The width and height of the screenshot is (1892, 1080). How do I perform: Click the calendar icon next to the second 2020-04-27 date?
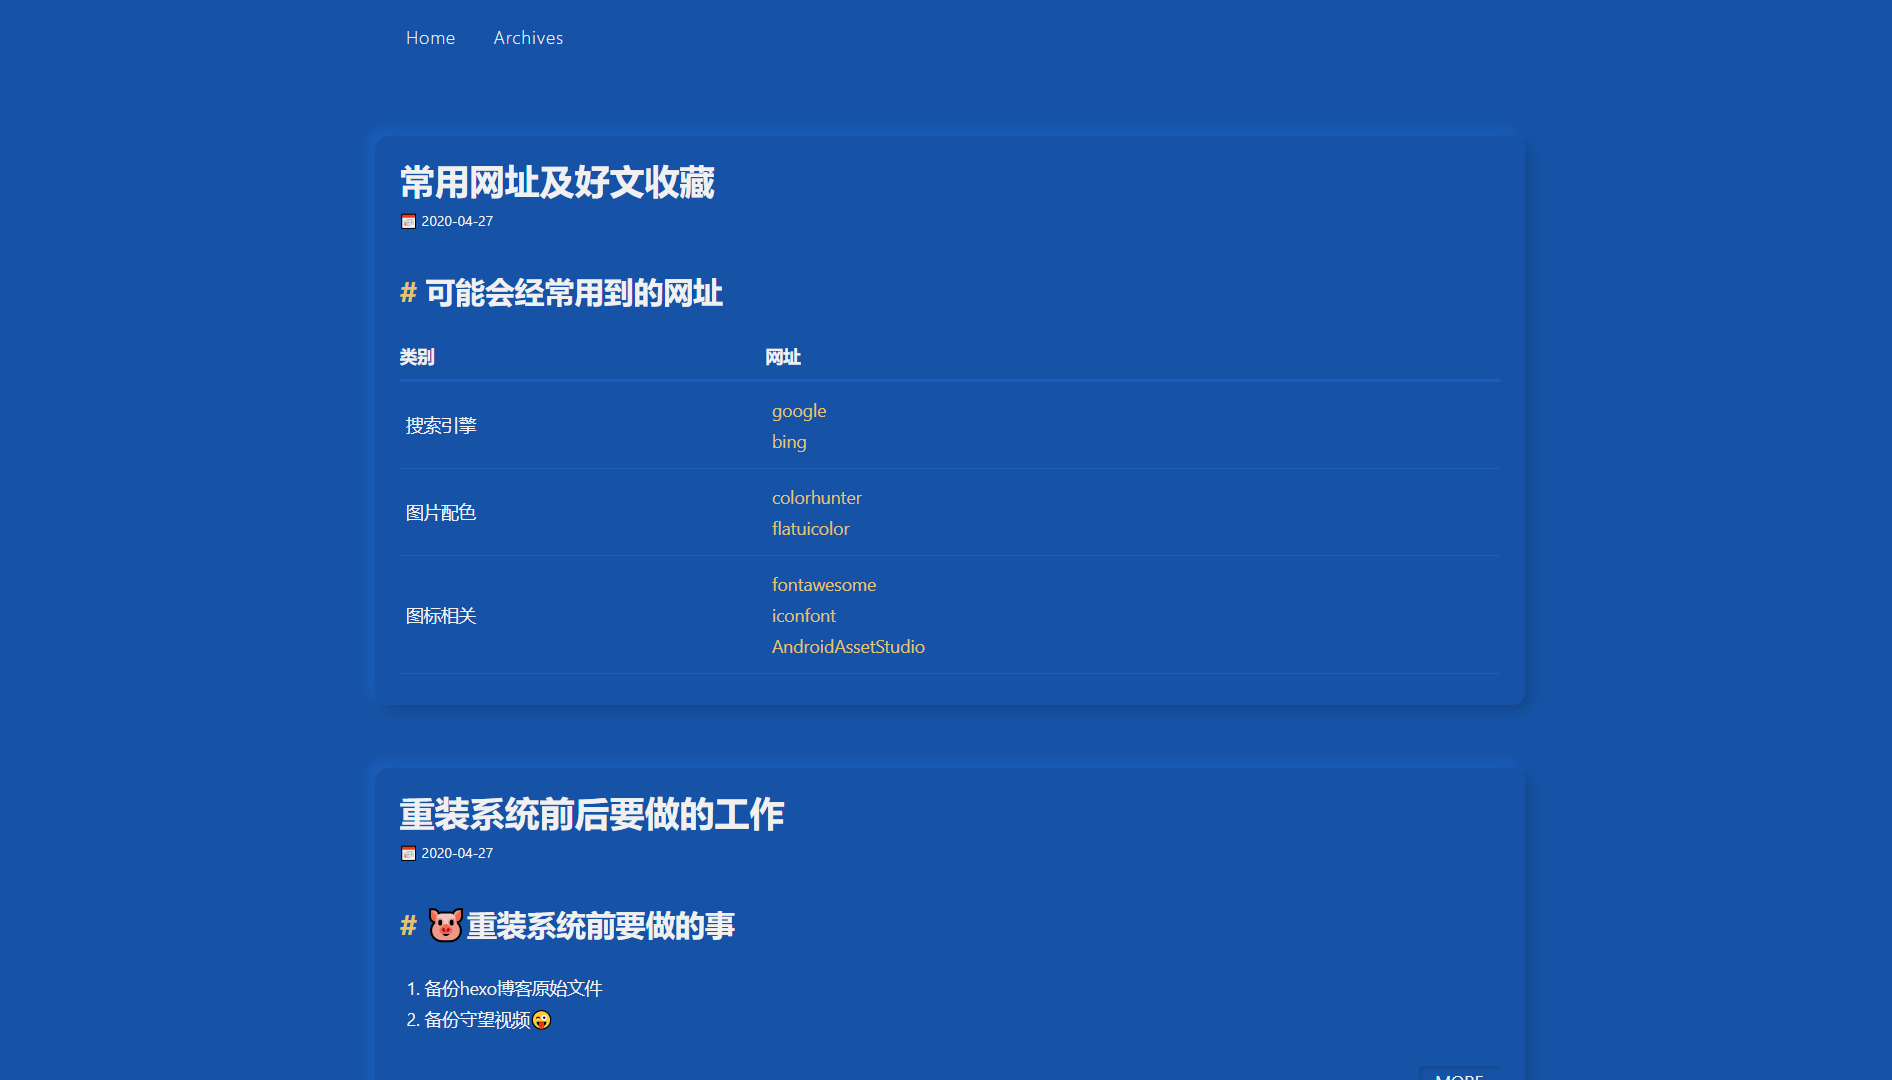click(x=408, y=853)
